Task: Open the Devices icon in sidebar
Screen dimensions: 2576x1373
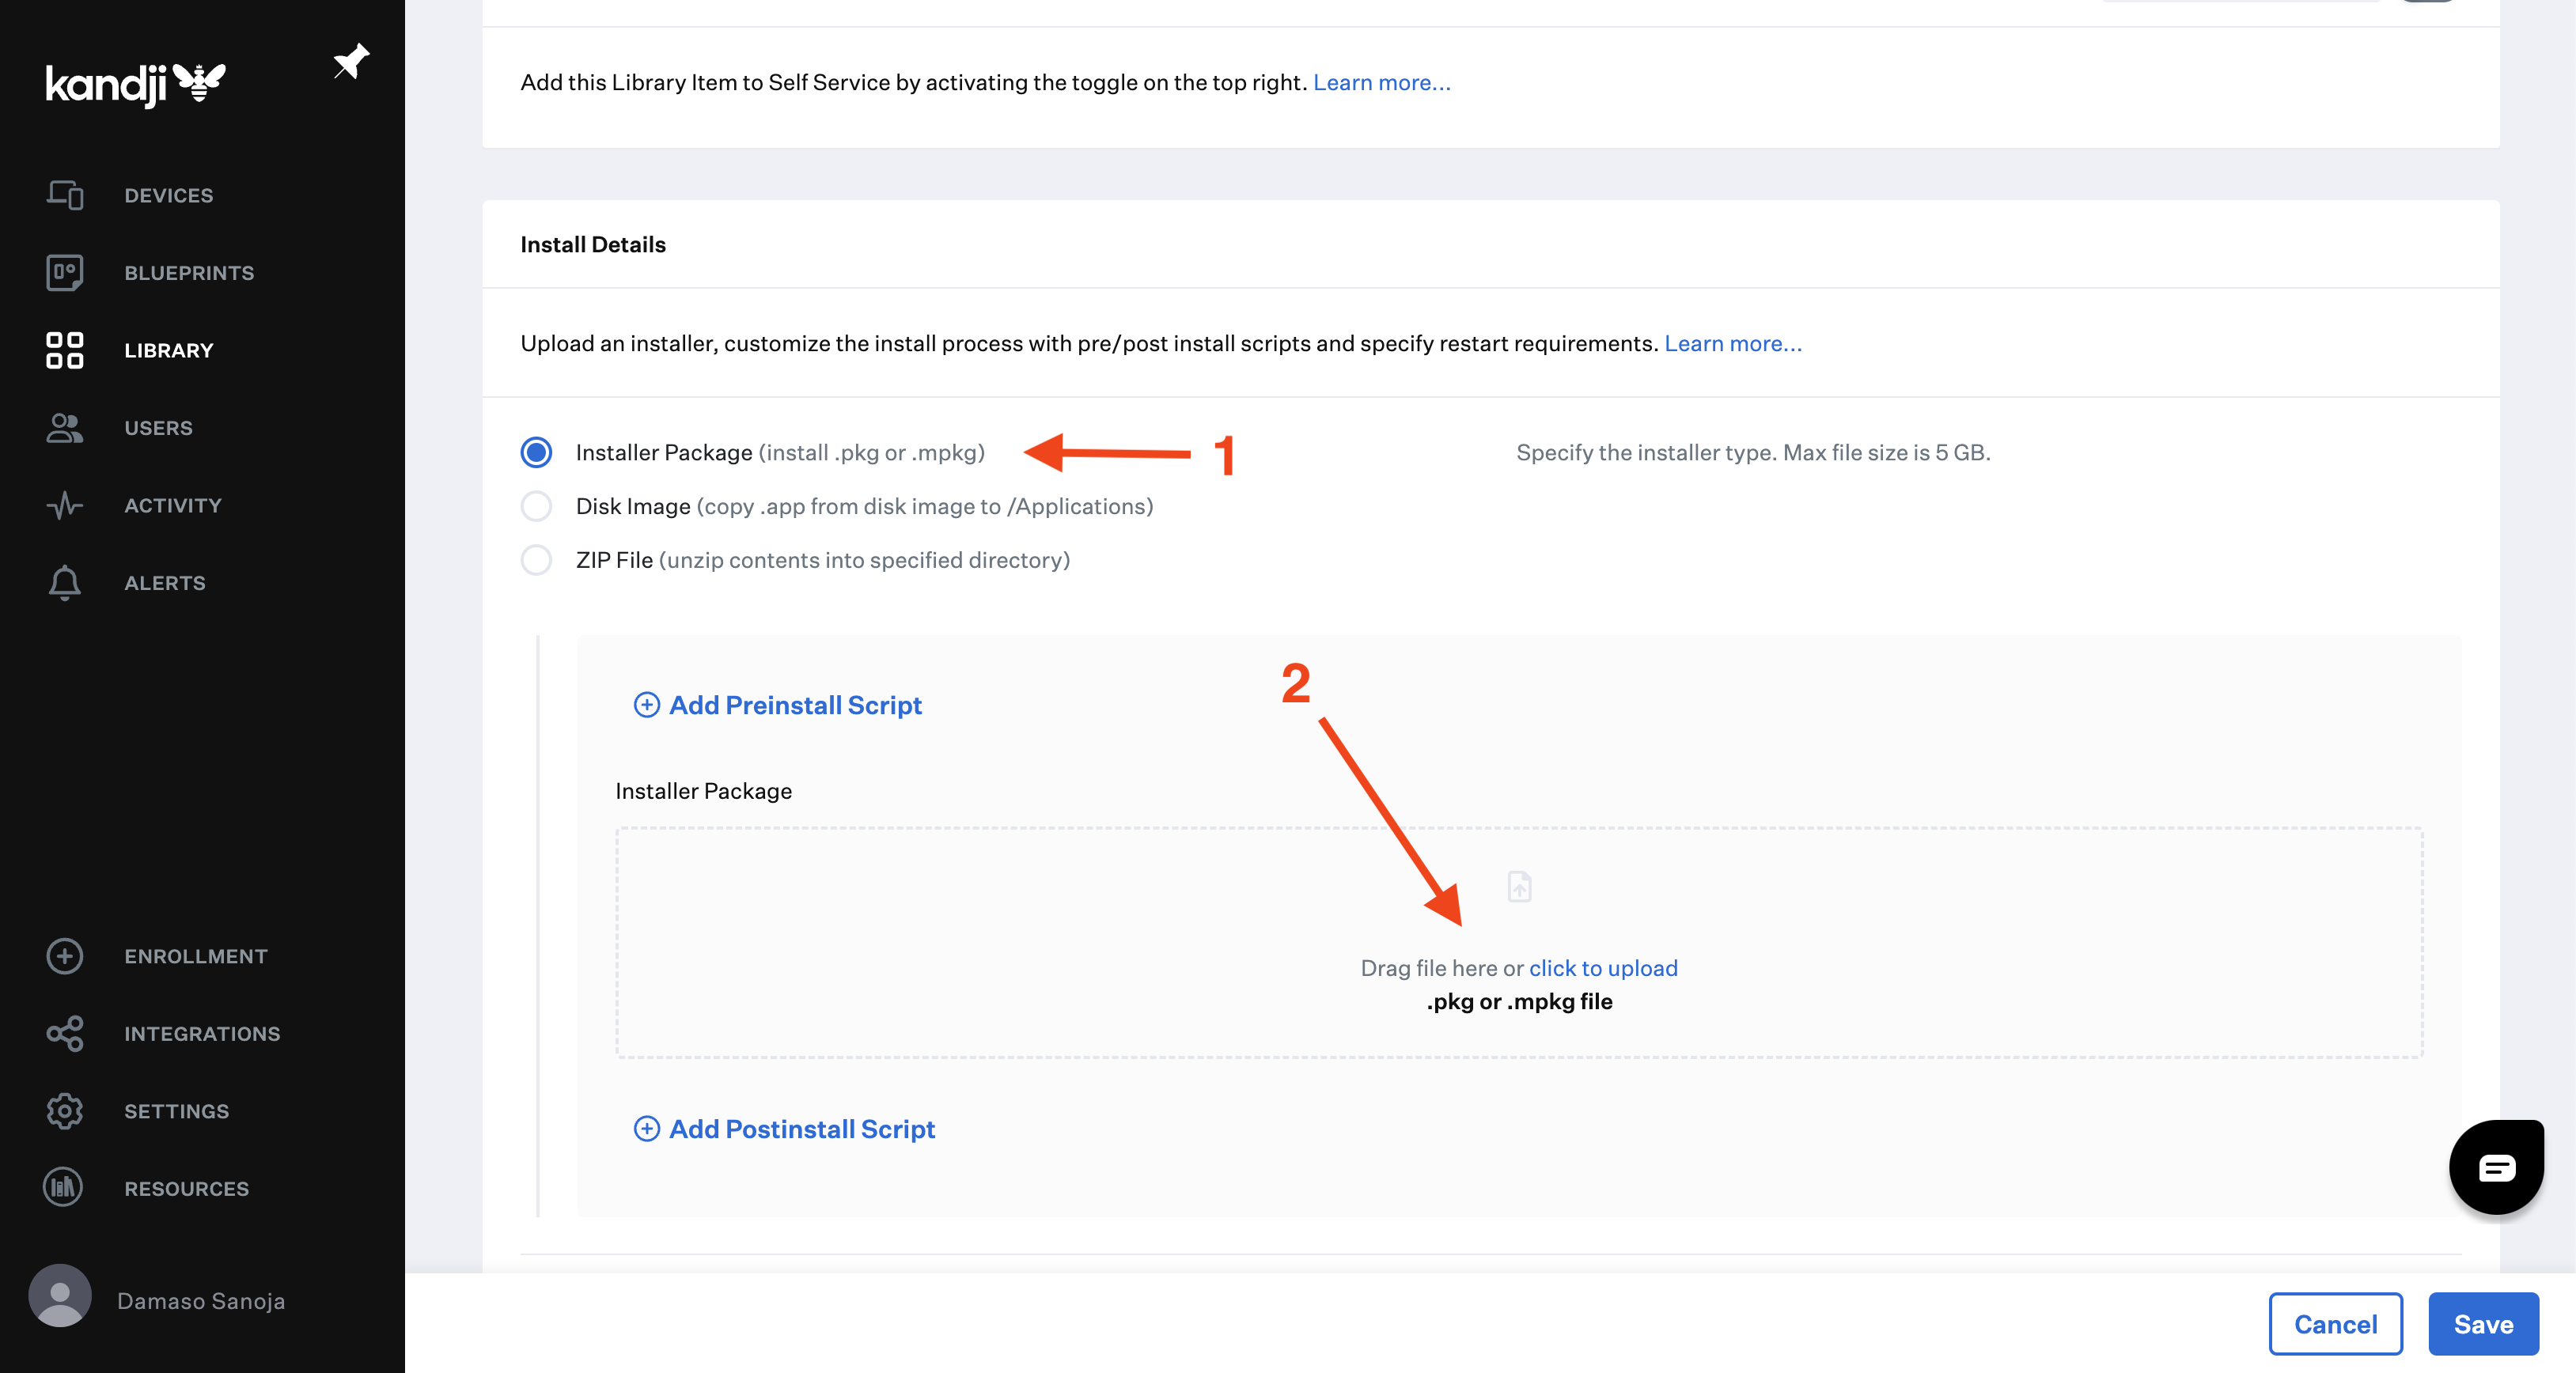Action: [x=64, y=195]
